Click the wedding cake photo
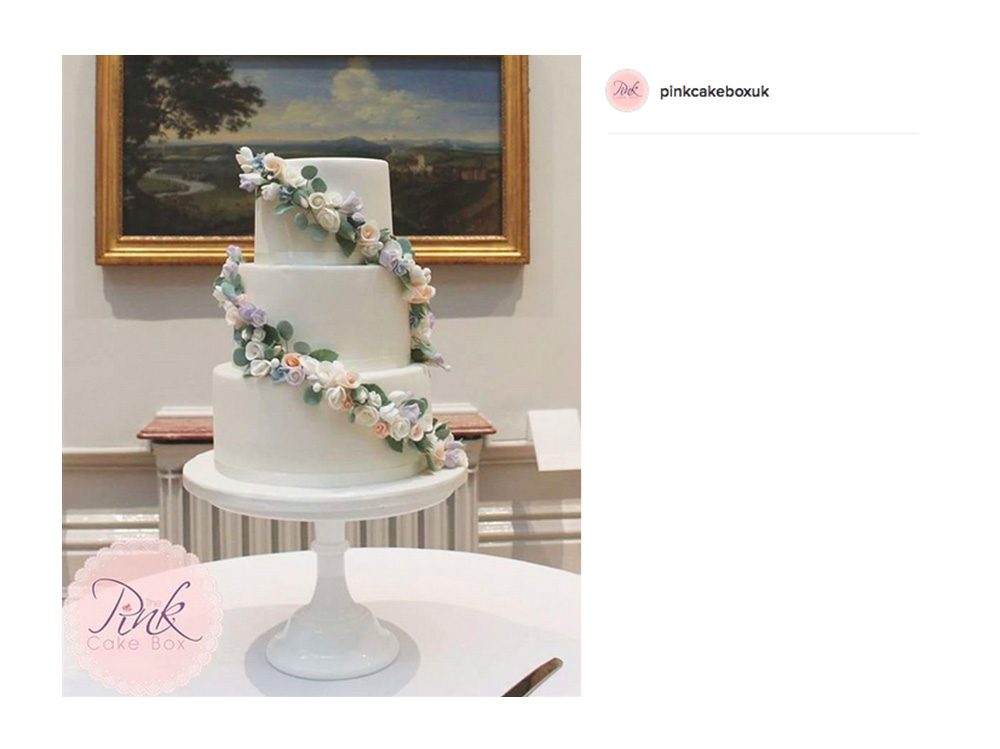 pos(321,376)
